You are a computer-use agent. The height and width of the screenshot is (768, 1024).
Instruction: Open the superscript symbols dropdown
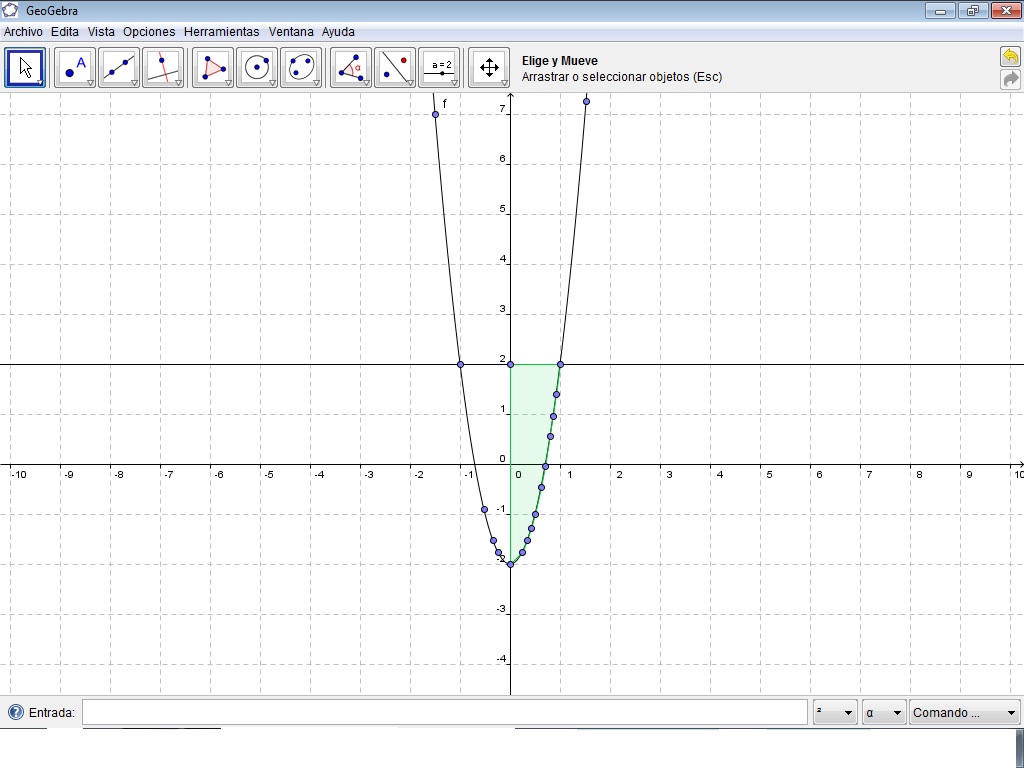(834, 712)
